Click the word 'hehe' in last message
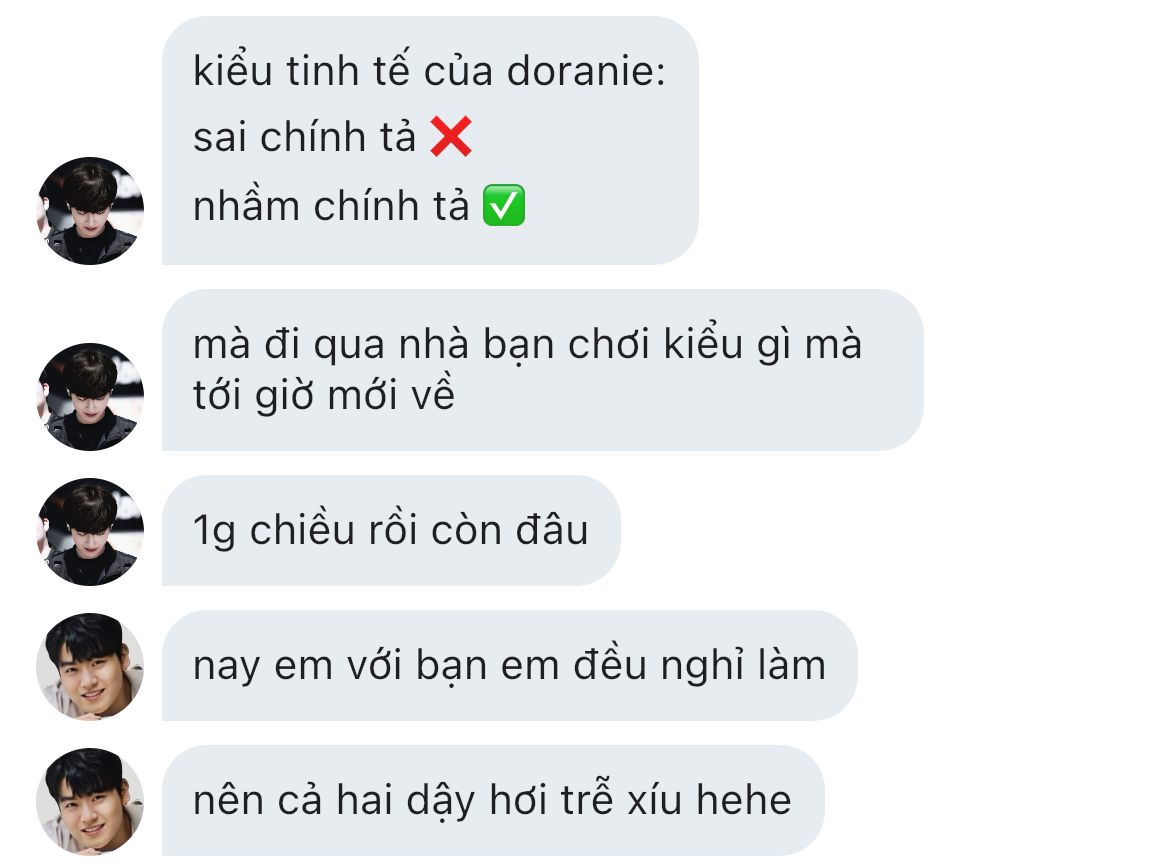1170x866 pixels. [743, 800]
